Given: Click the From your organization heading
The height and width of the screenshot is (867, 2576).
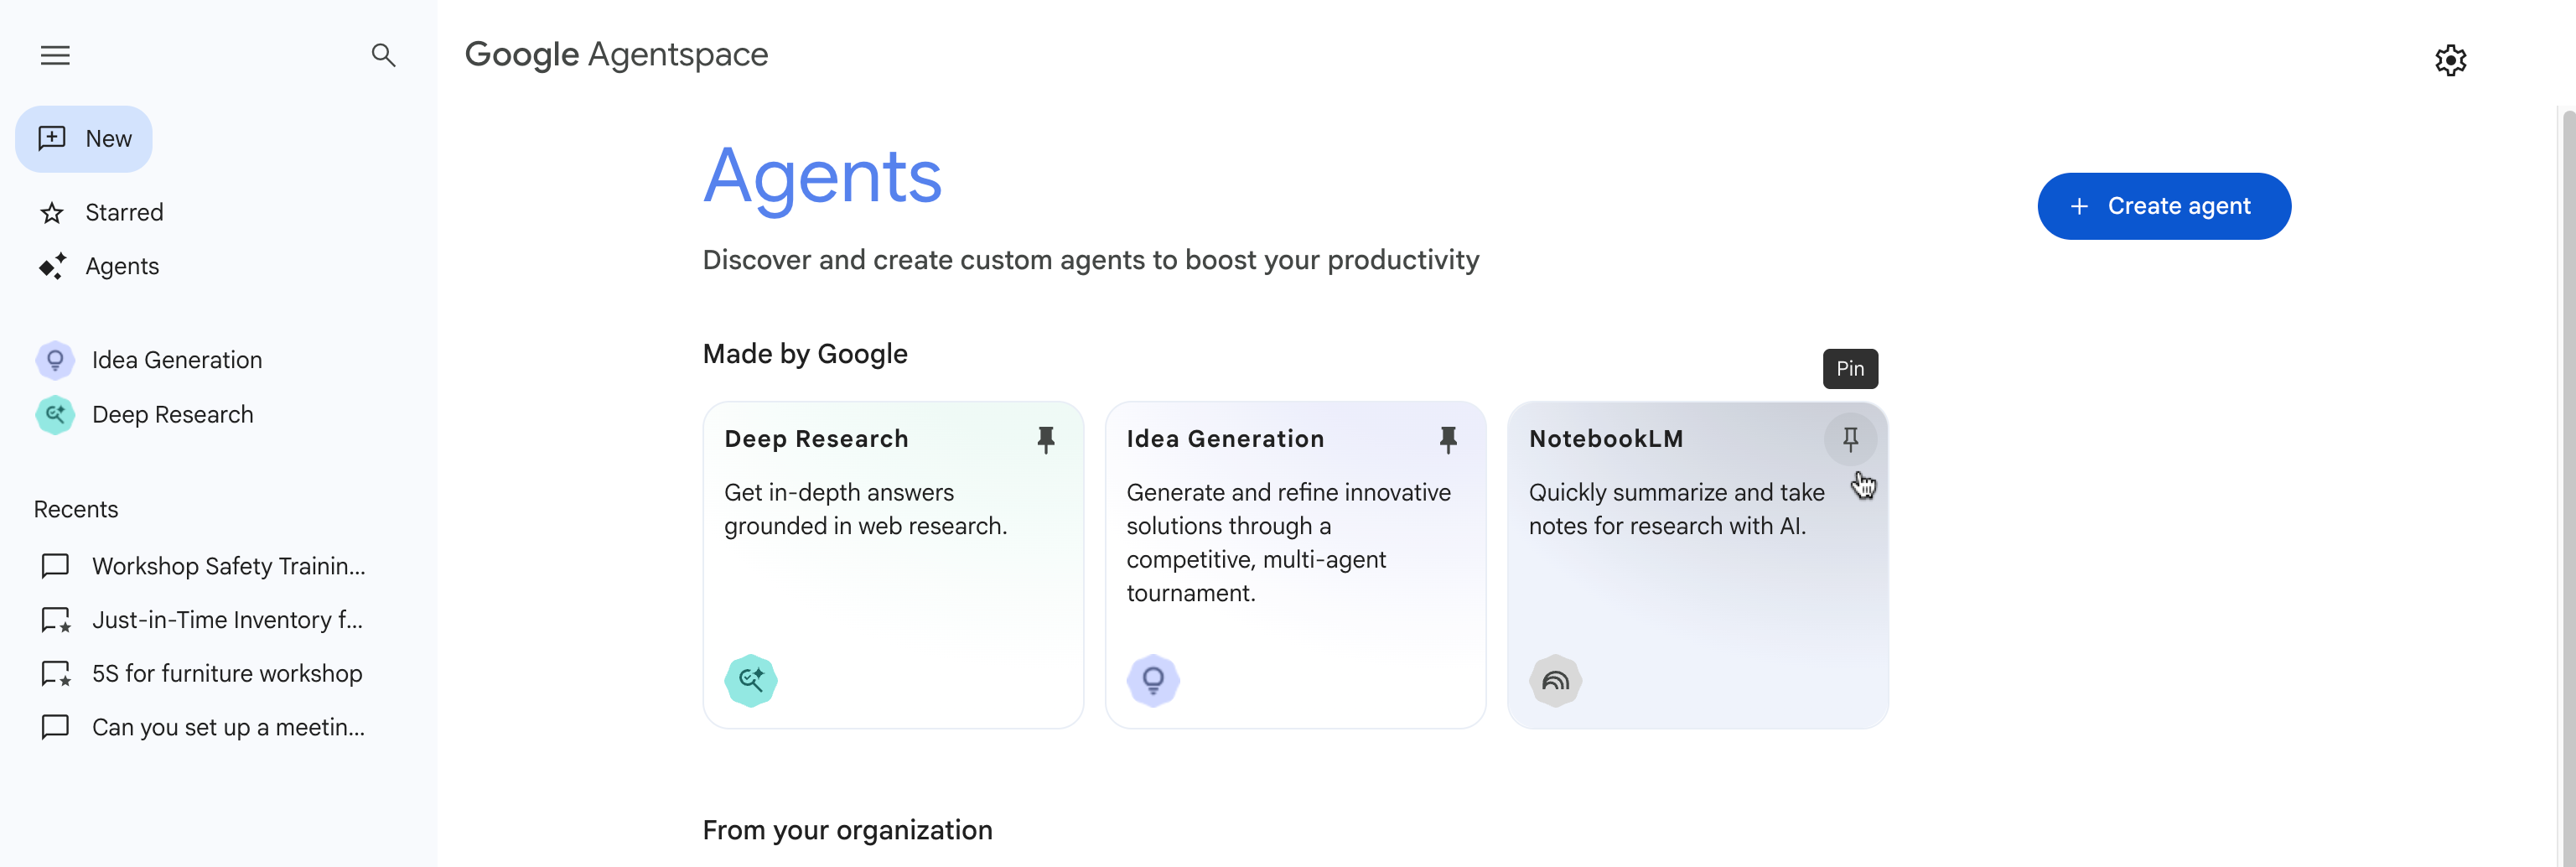Looking at the screenshot, I should [x=847, y=830].
